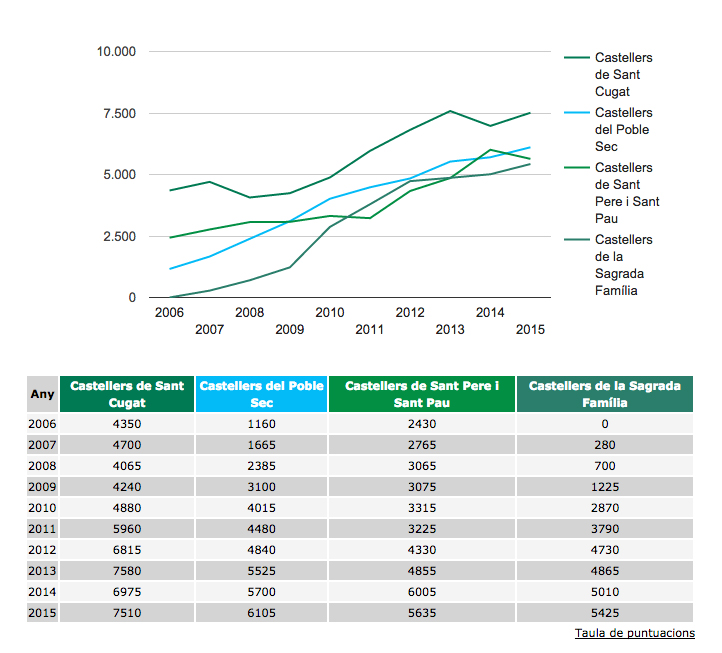722x653 pixels.
Task: Click the 2014 row year cell
Action: tap(42, 592)
